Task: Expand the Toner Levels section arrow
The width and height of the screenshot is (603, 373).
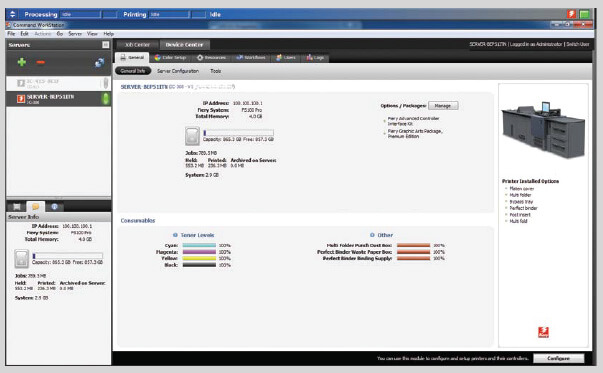Action: pos(175,235)
